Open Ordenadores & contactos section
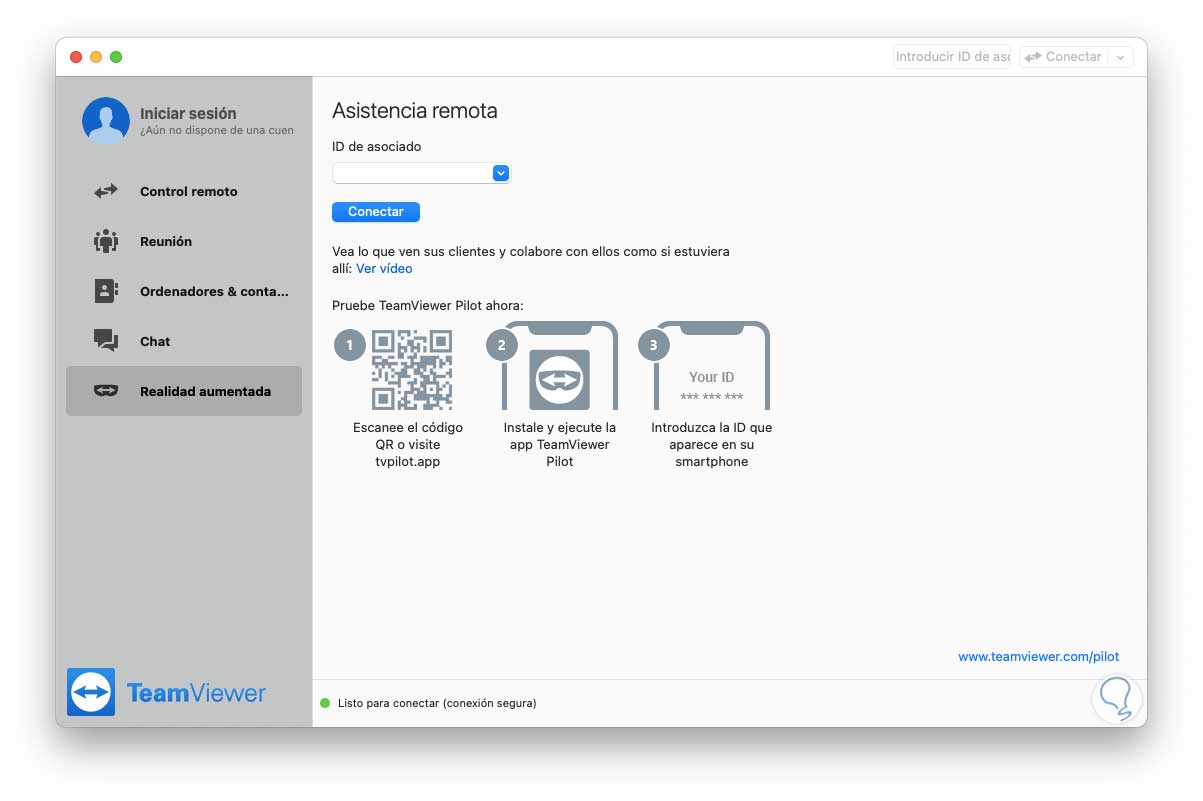The height and width of the screenshot is (801, 1203). (x=184, y=291)
